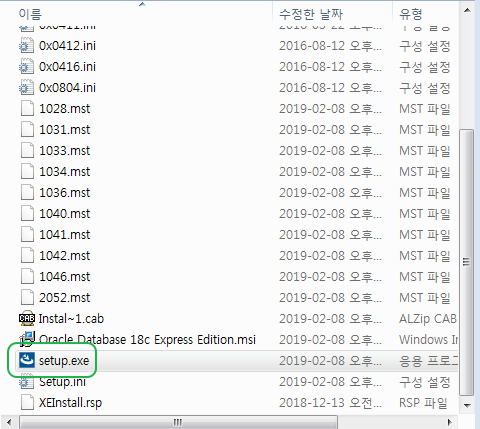Click the 1031.mst file icon

pyautogui.click(x=27, y=130)
